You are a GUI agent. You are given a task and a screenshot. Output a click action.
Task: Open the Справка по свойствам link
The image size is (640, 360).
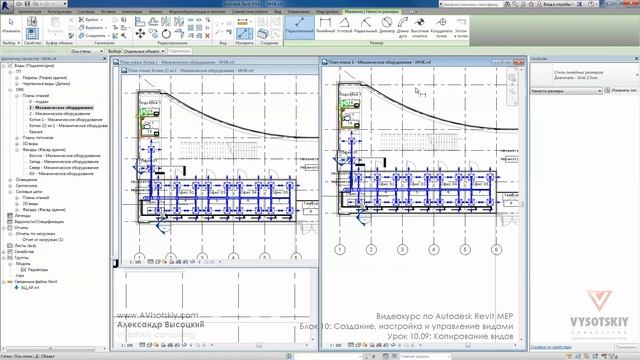pyautogui.click(x=551, y=347)
